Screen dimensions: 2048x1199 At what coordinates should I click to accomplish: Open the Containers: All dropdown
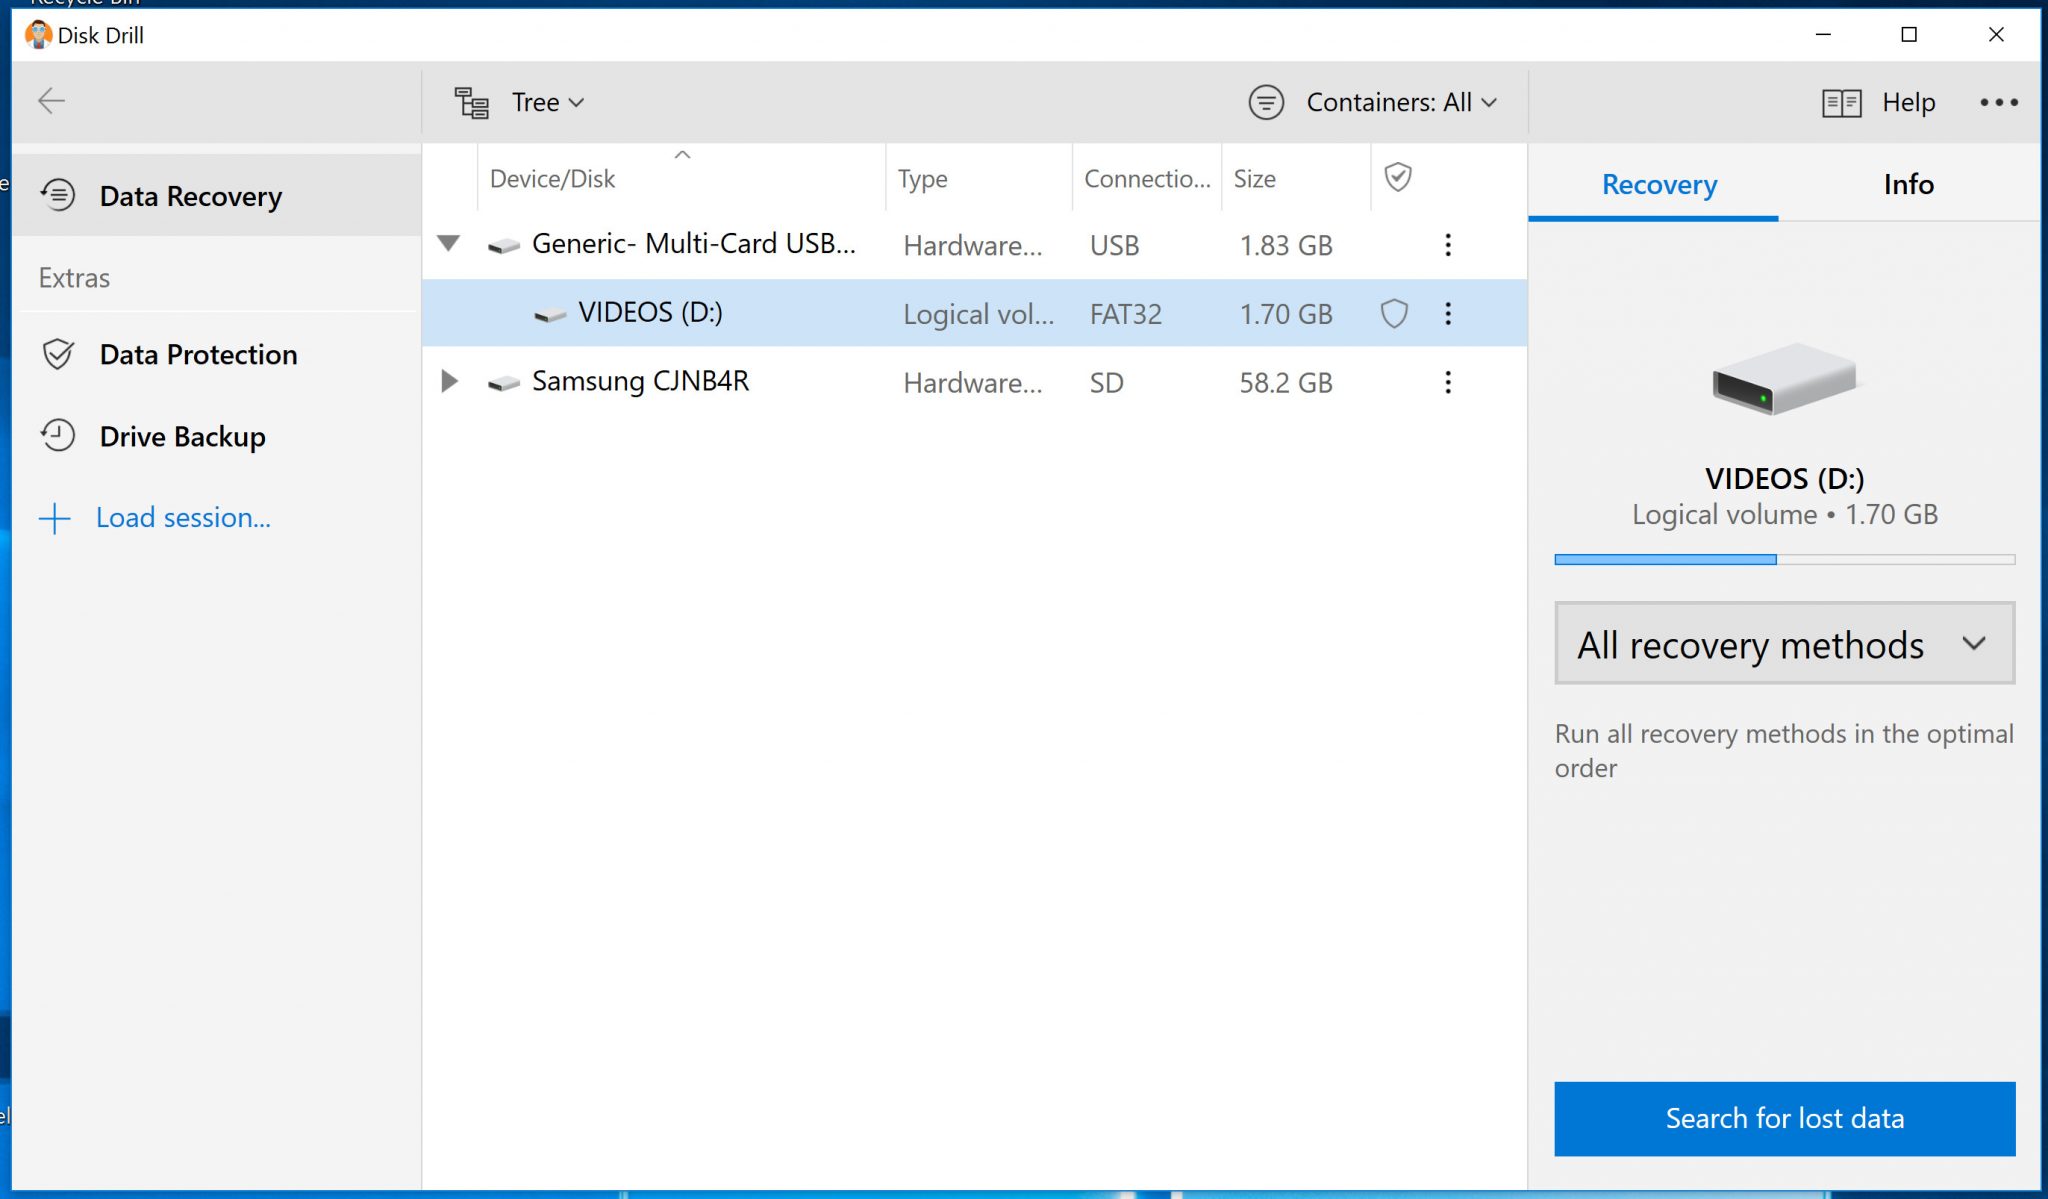coord(1402,102)
